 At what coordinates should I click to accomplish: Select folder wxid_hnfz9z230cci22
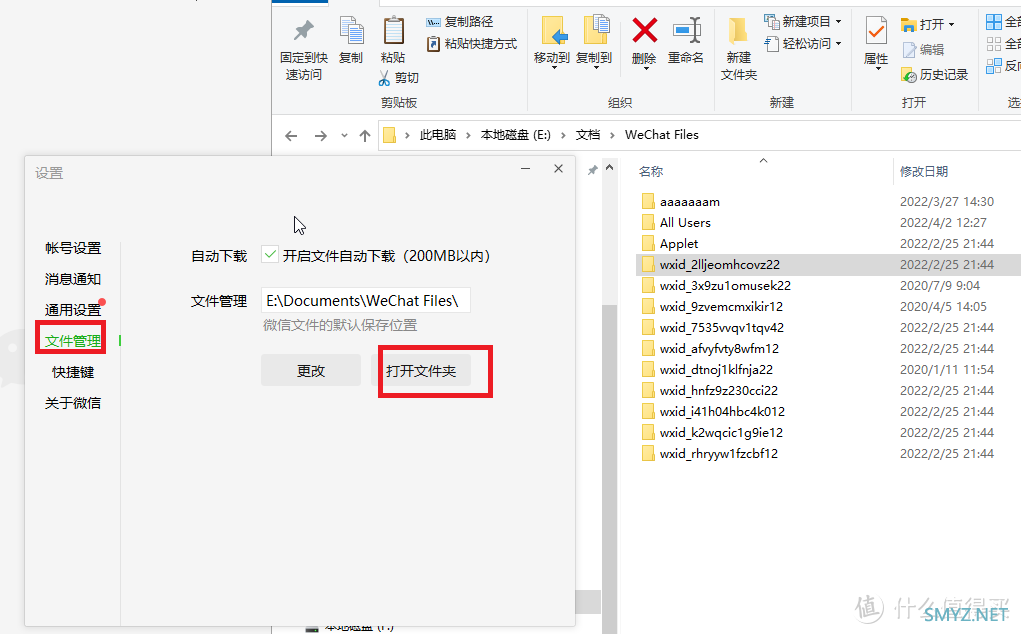[718, 391]
